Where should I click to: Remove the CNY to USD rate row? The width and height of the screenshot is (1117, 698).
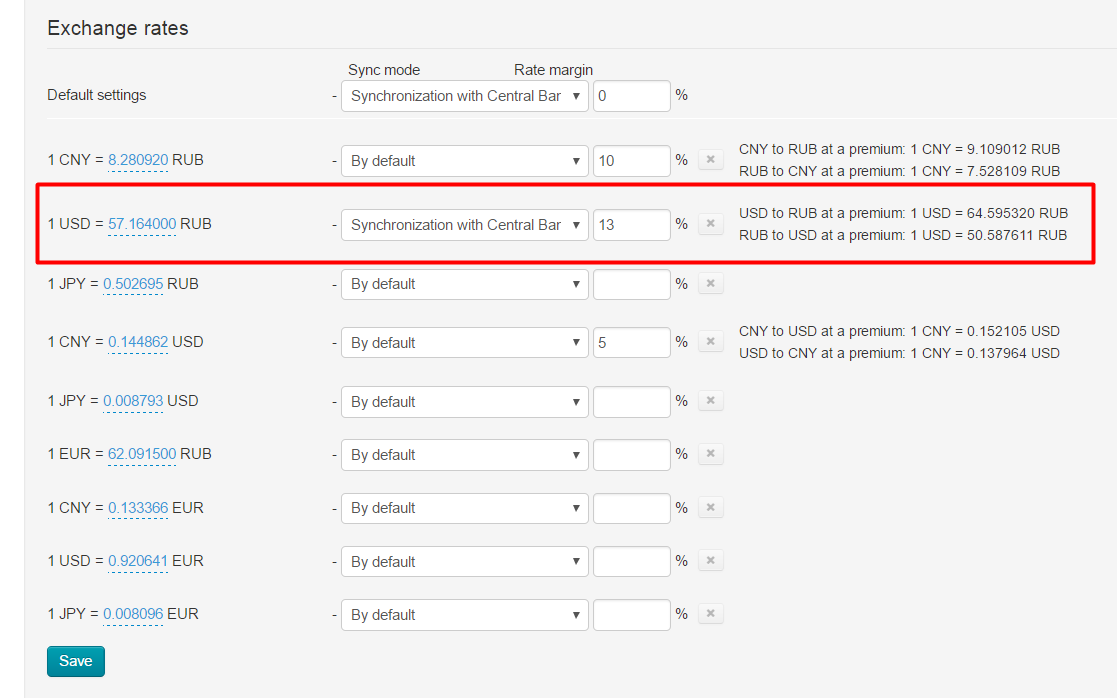point(710,342)
